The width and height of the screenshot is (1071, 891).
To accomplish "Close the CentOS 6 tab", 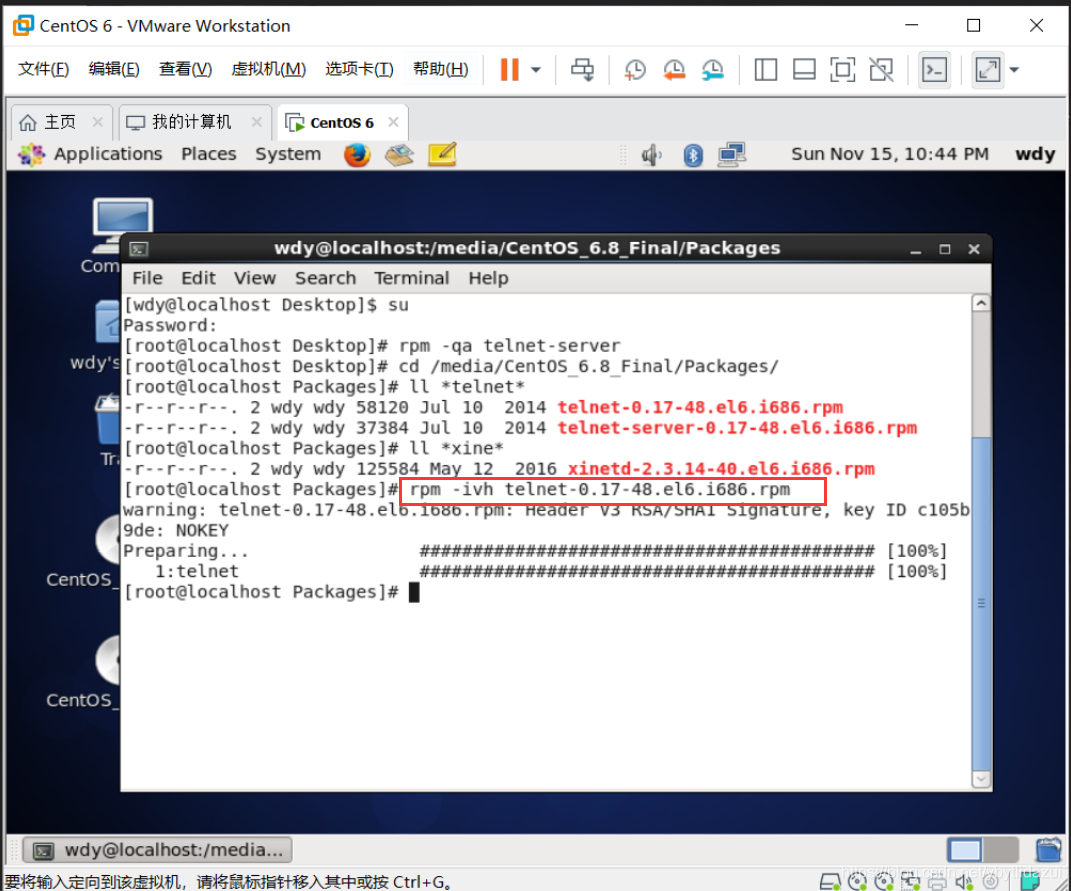I will [x=393, y=122].
